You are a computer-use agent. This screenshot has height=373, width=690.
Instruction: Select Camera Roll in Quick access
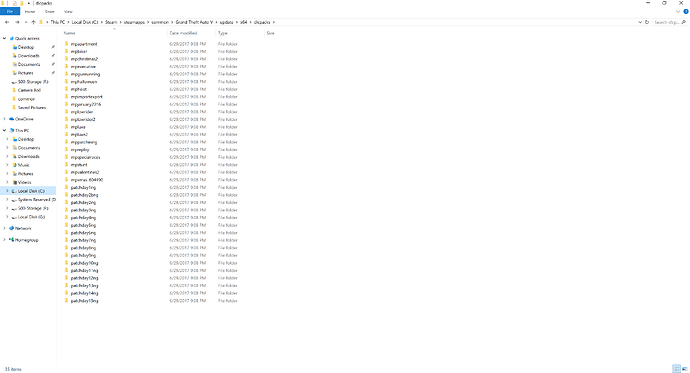click(29, 90)
